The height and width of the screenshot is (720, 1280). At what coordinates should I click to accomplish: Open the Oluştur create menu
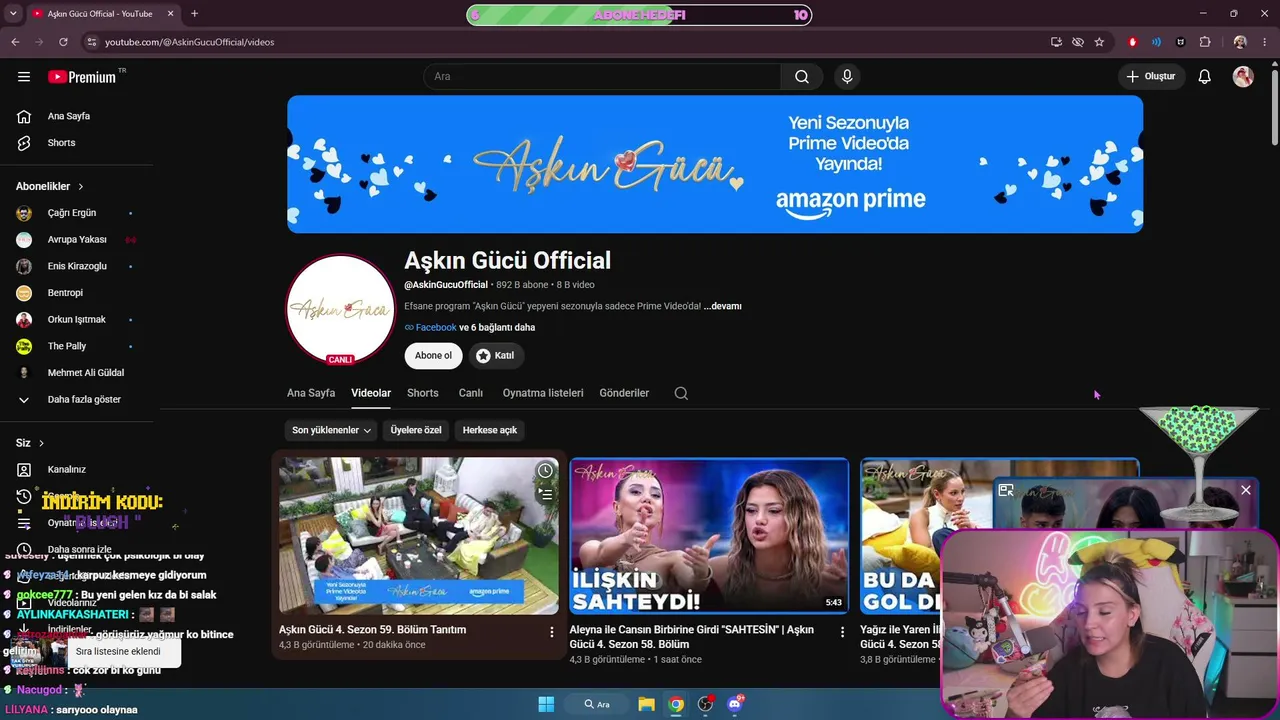1151,76
